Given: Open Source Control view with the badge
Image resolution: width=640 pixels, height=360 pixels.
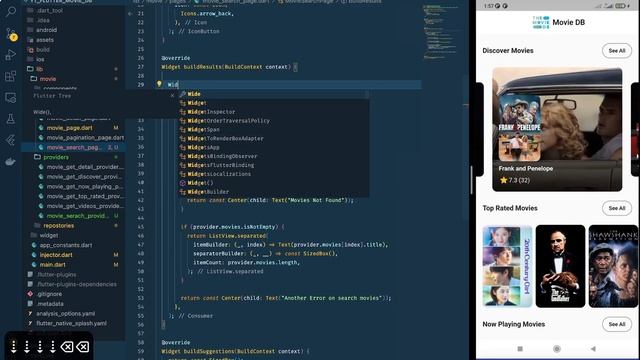Looking at the screenshot, I should (x=11, y=34).
